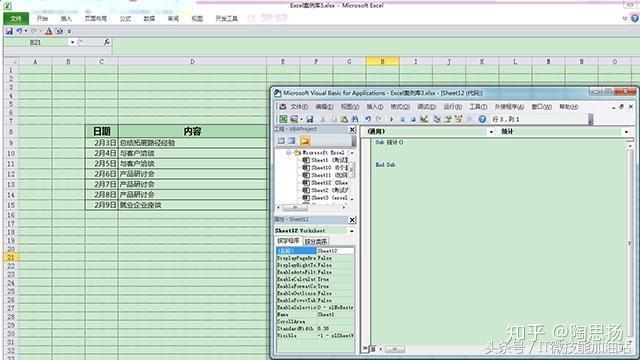Select Sheet12 in the project tree
640x360 pixels.
(x=325, y=182)
